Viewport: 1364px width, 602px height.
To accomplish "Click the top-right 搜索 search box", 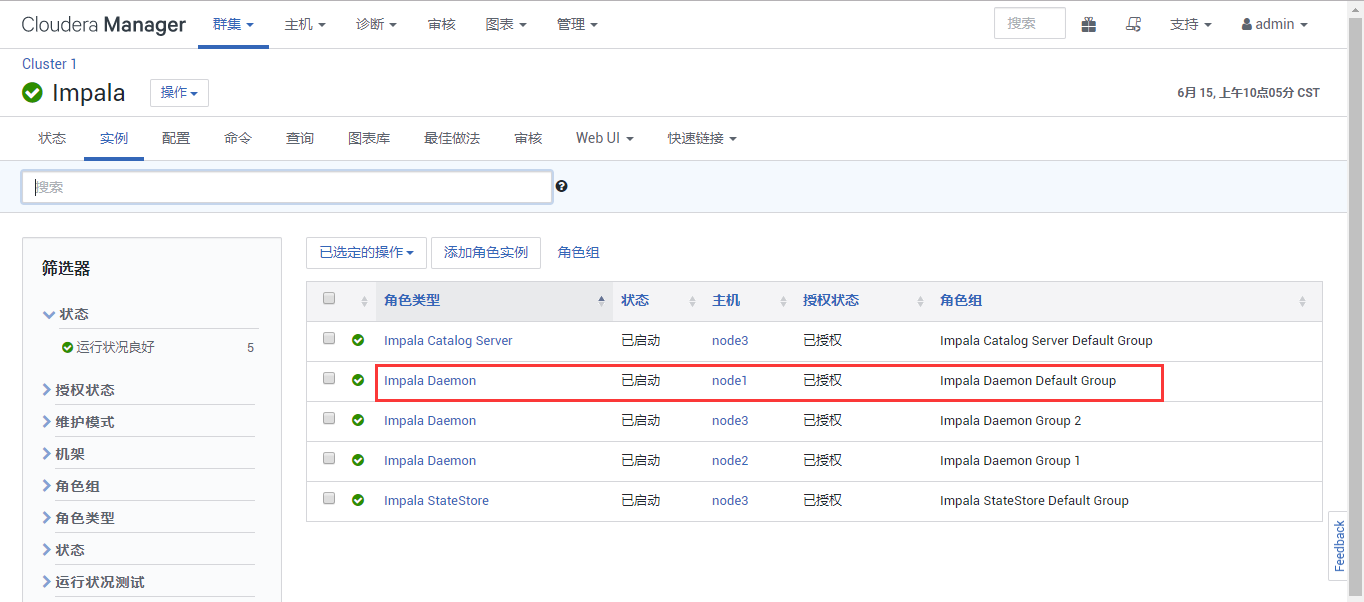I will point(1030,23).
